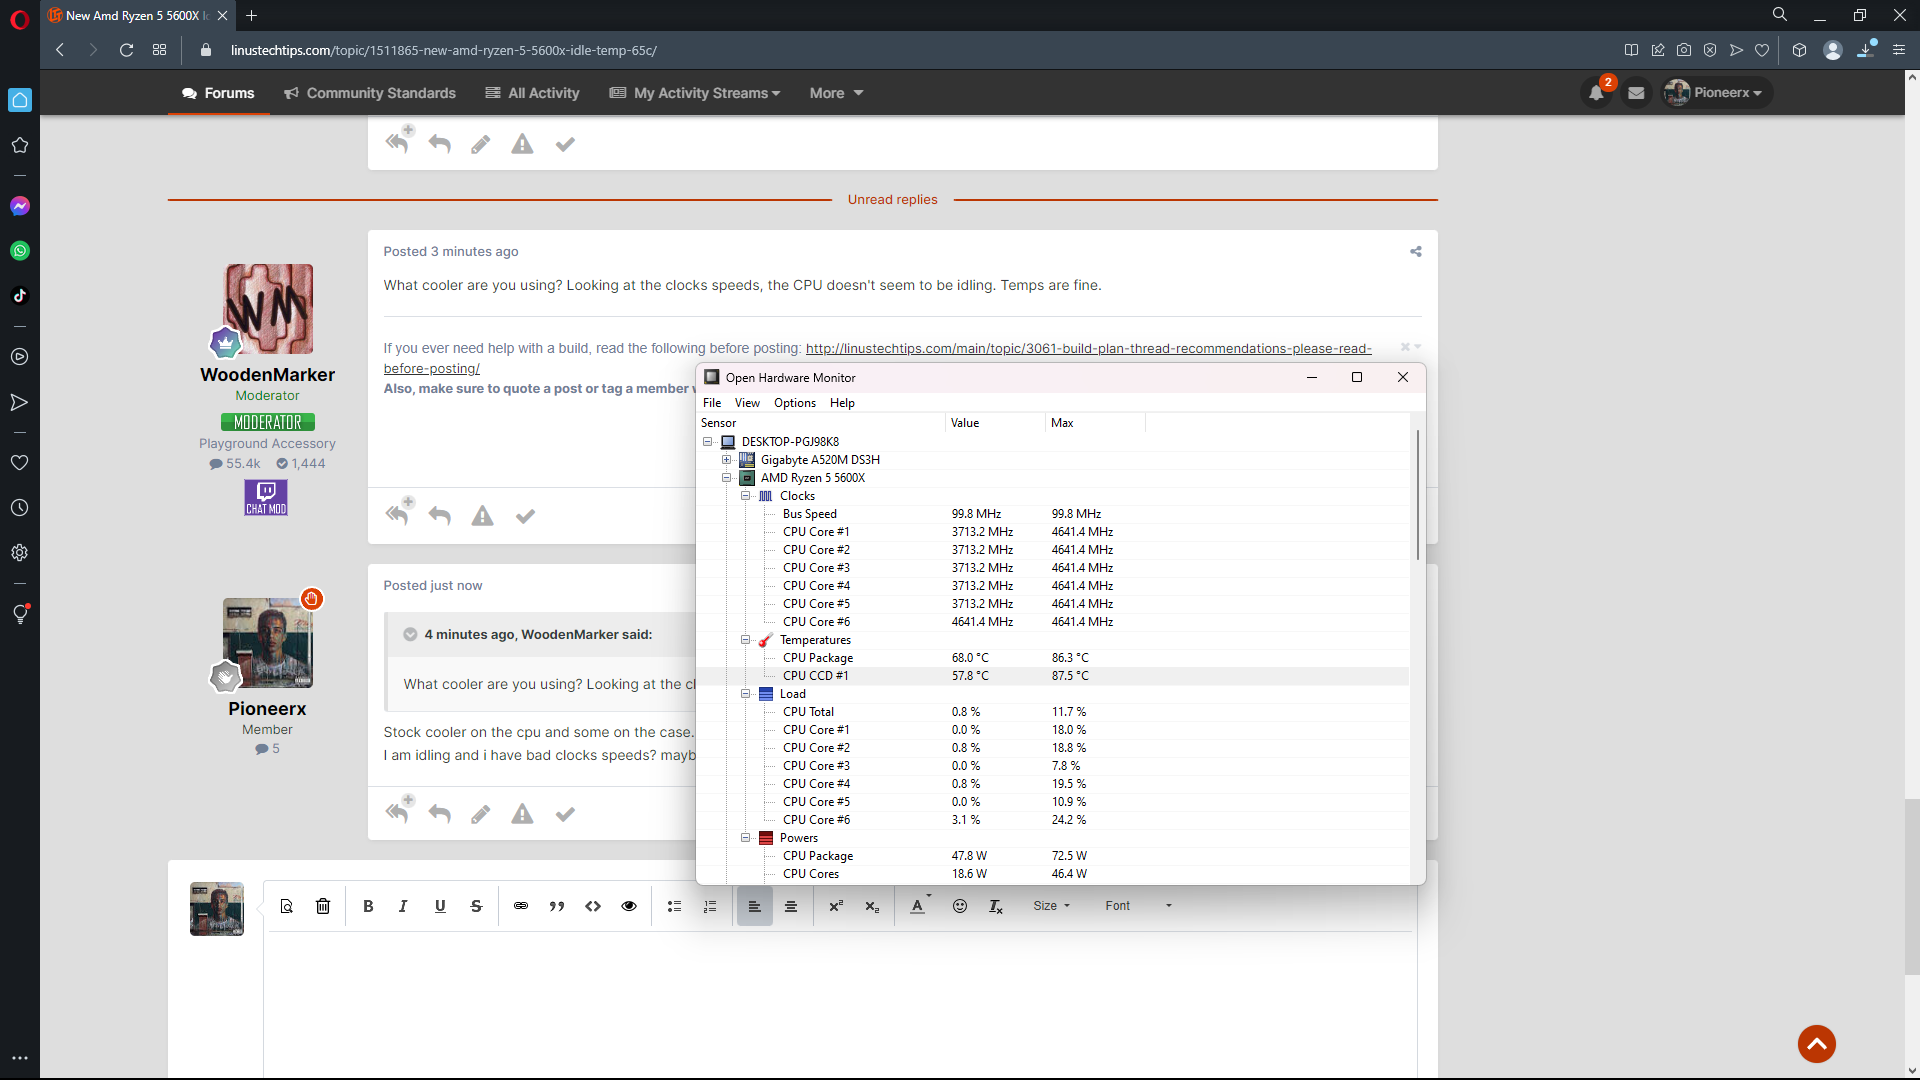Toggle superscript formatting
This screenshot has width=1920, height=1080.
click(836, 906)
